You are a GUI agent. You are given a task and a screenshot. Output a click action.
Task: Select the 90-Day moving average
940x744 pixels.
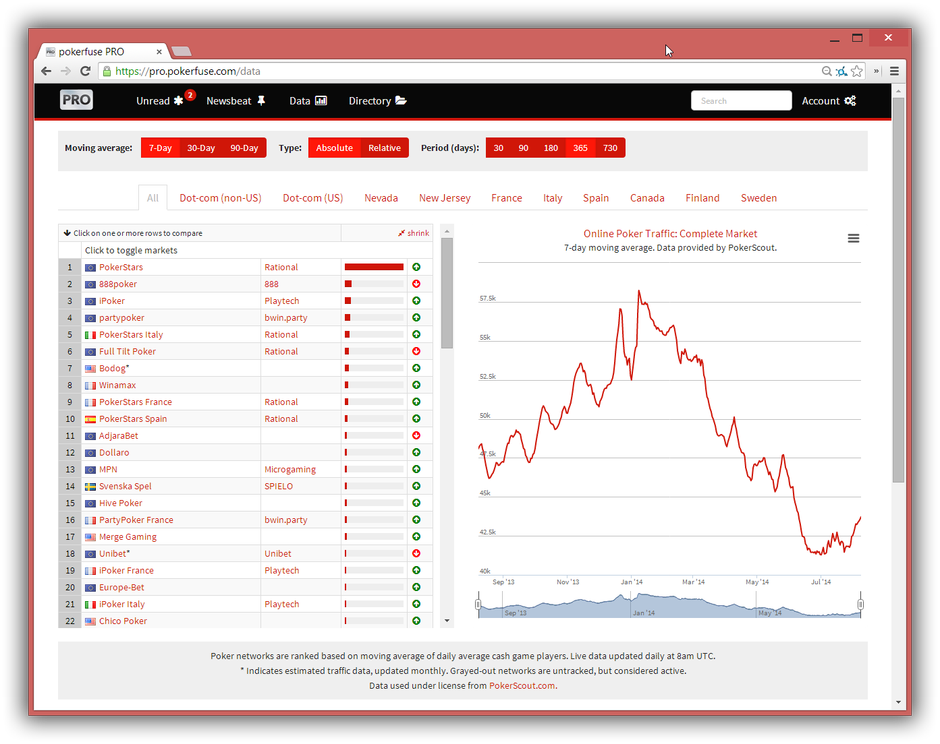tap(244, 148)
